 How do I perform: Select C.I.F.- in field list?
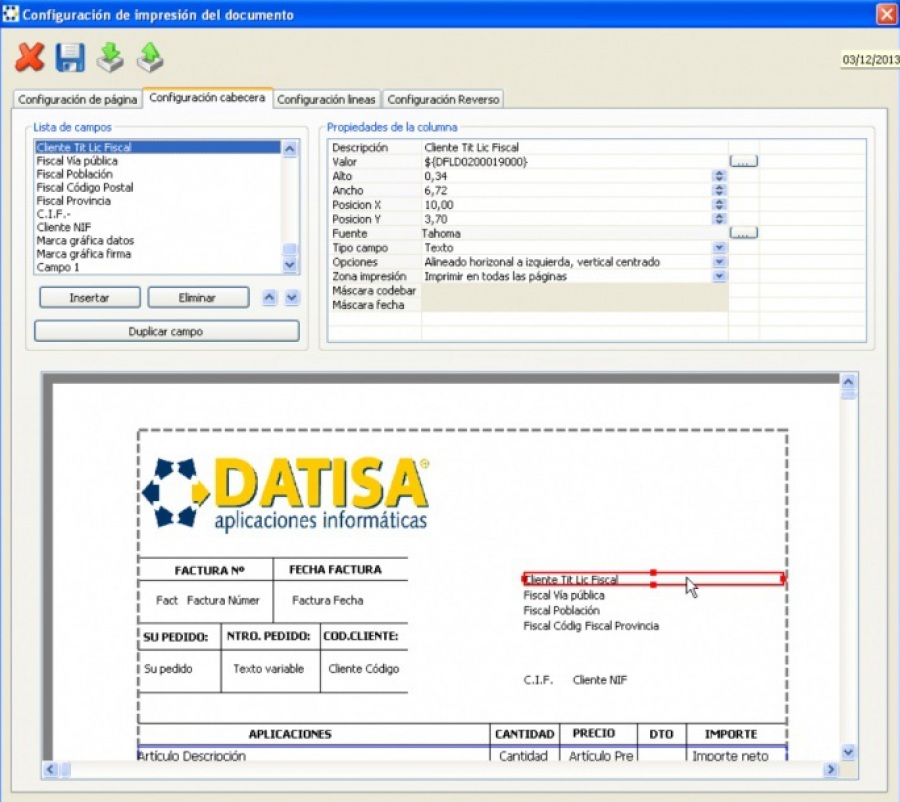[157, 214]
